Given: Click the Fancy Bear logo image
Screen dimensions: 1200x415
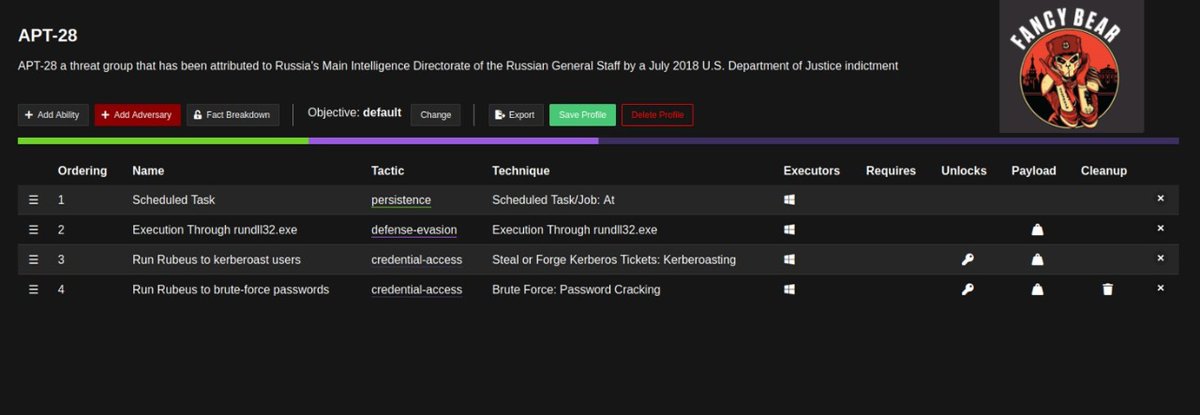Looking at the screenshot, I should click(1072, 66).
